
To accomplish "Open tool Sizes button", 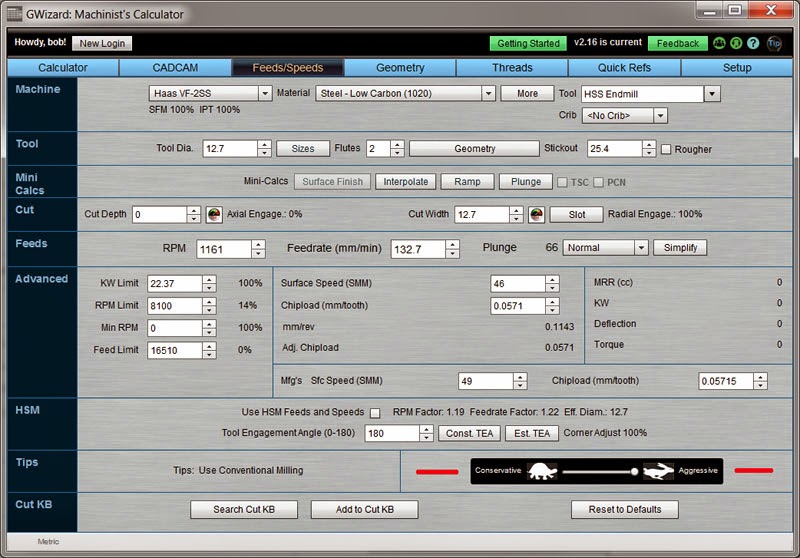I will [303, 148].
